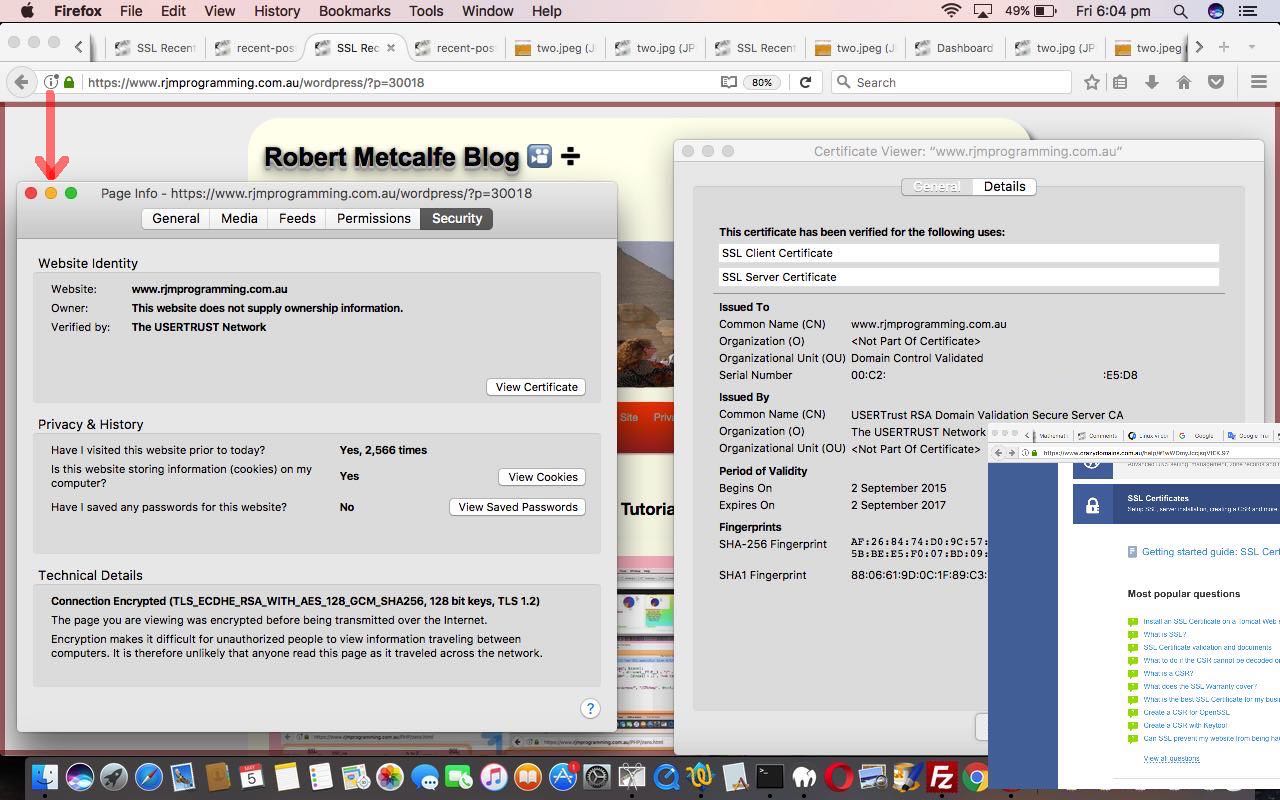
Task: Click the help question mark in Page Info
Action: click(590, 708)
